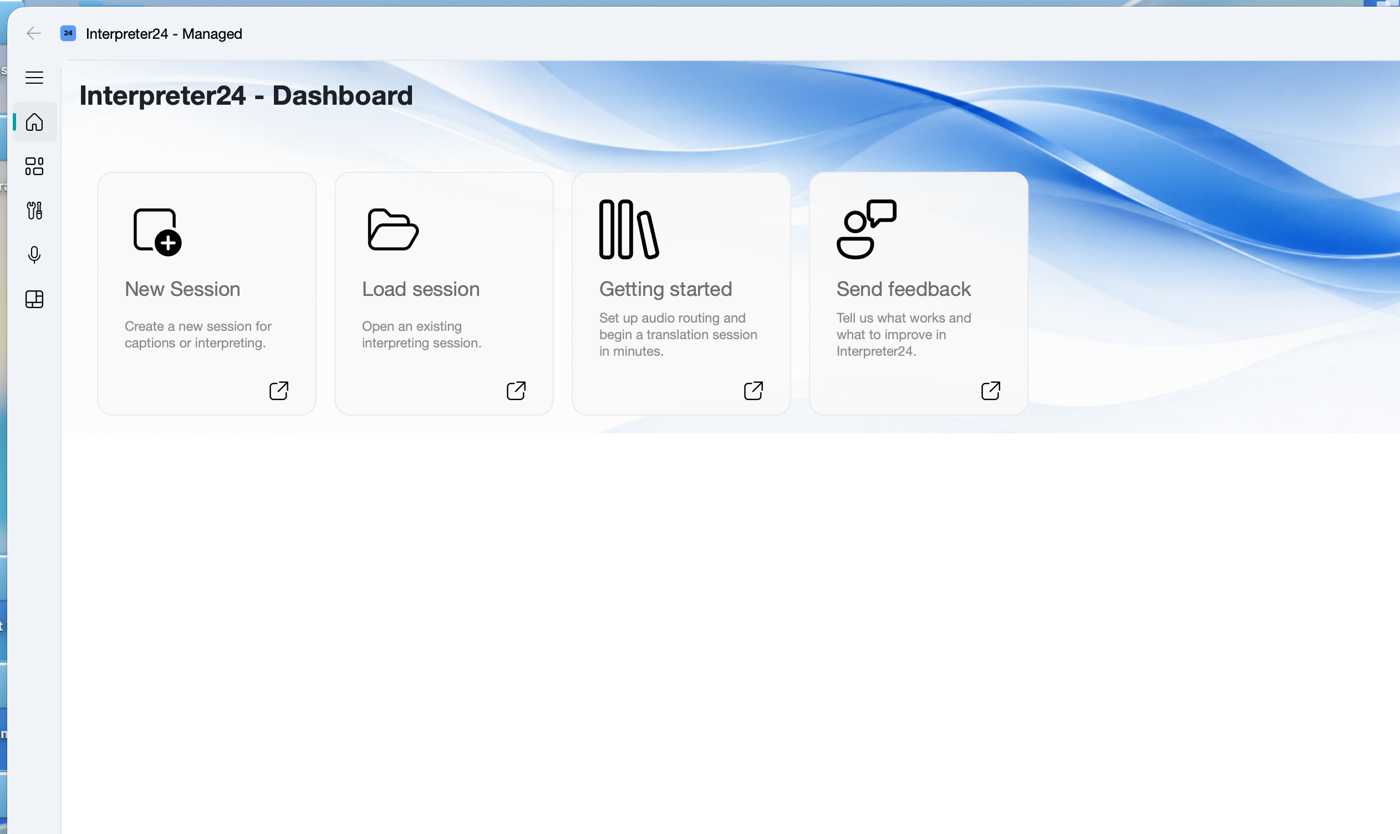Click 'Create a new session for captions' description

198,334
